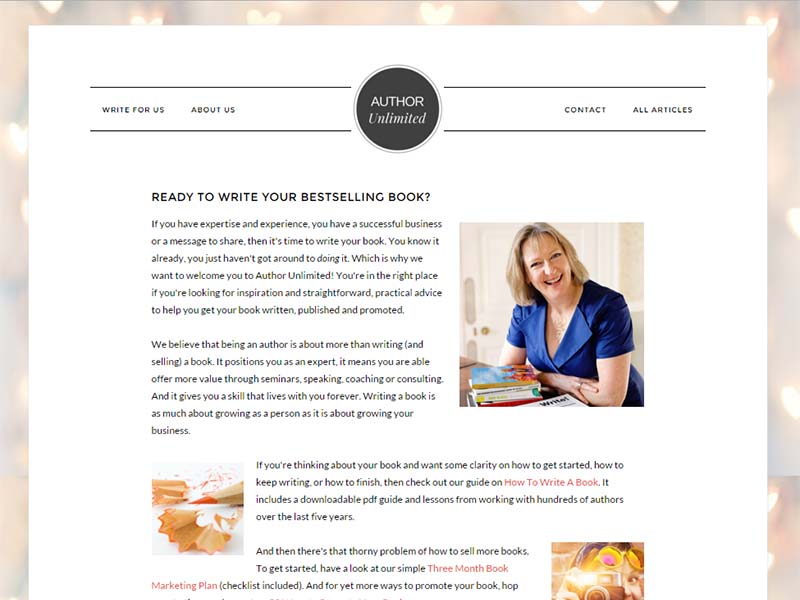This screenshot has width=800, height=600.
Task: Open the Write For Us page
Action: pos(133,110)
